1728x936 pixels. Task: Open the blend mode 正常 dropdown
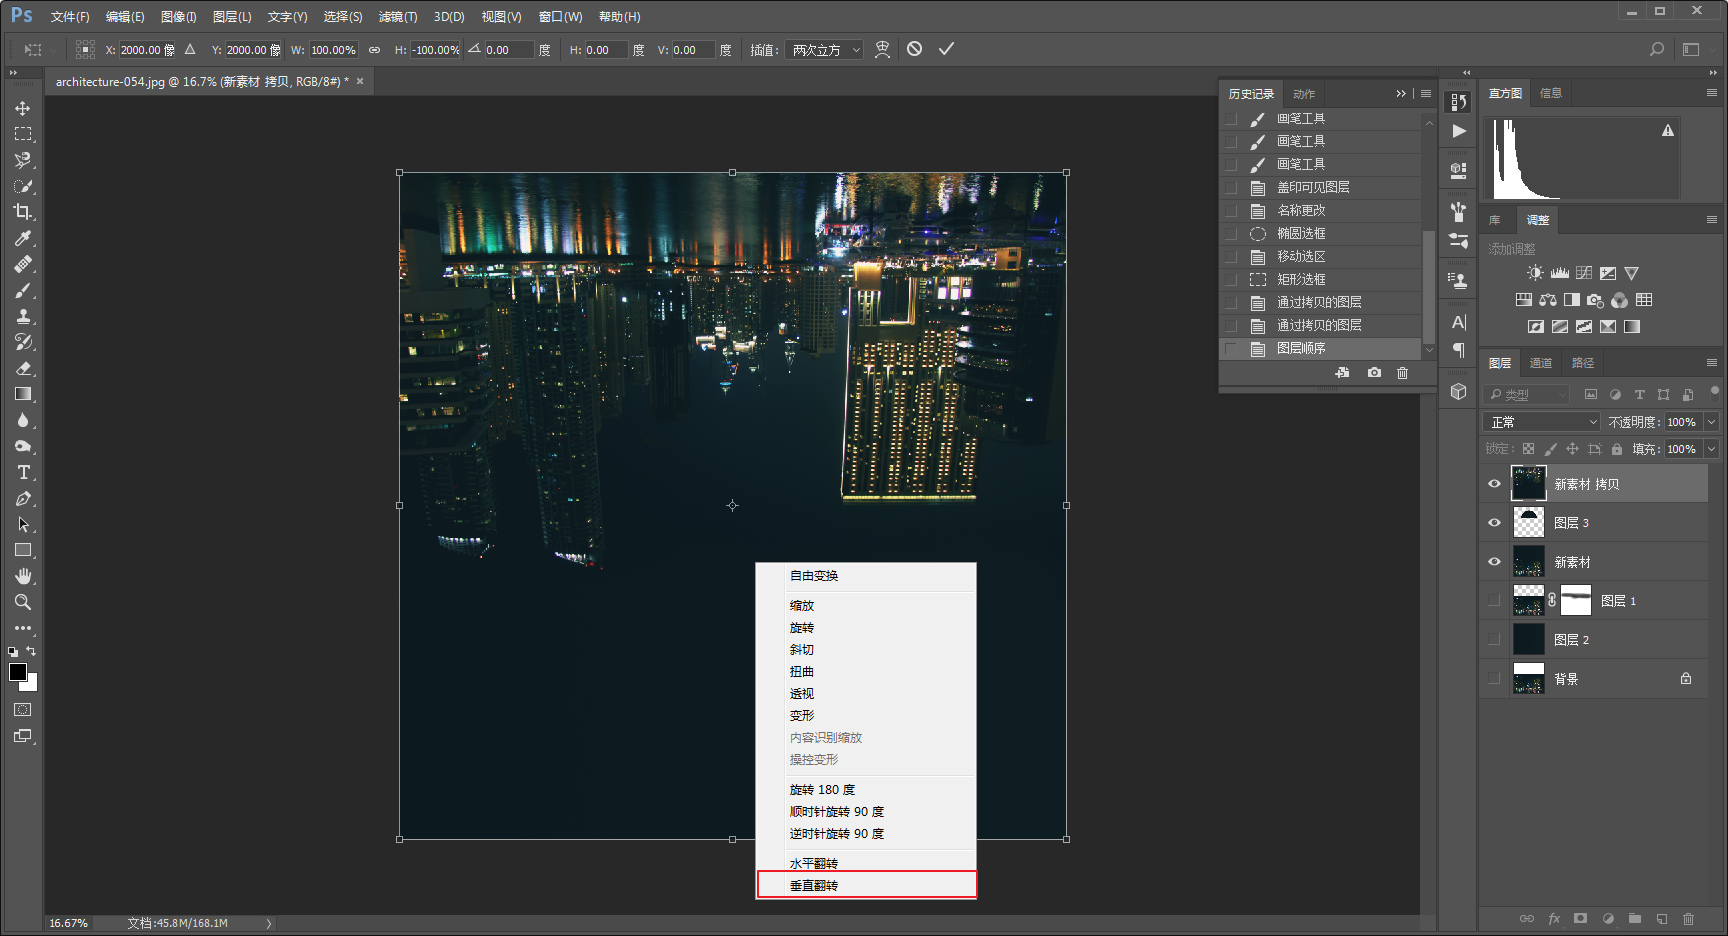[x=1541, y=422]
